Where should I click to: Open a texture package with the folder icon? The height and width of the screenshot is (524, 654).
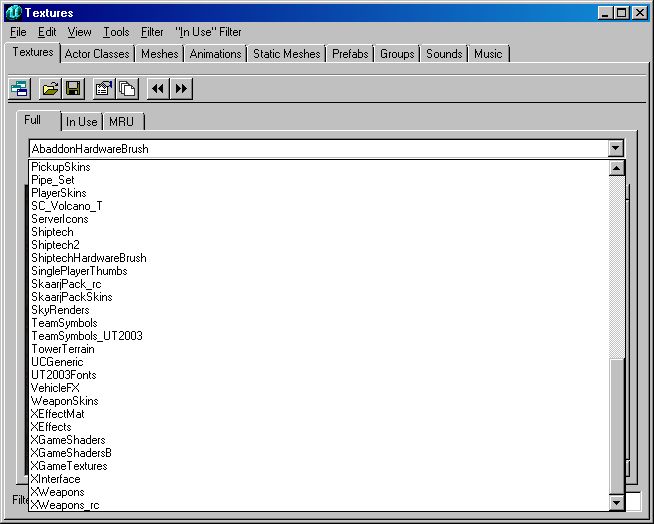click(x=50, y=88)
